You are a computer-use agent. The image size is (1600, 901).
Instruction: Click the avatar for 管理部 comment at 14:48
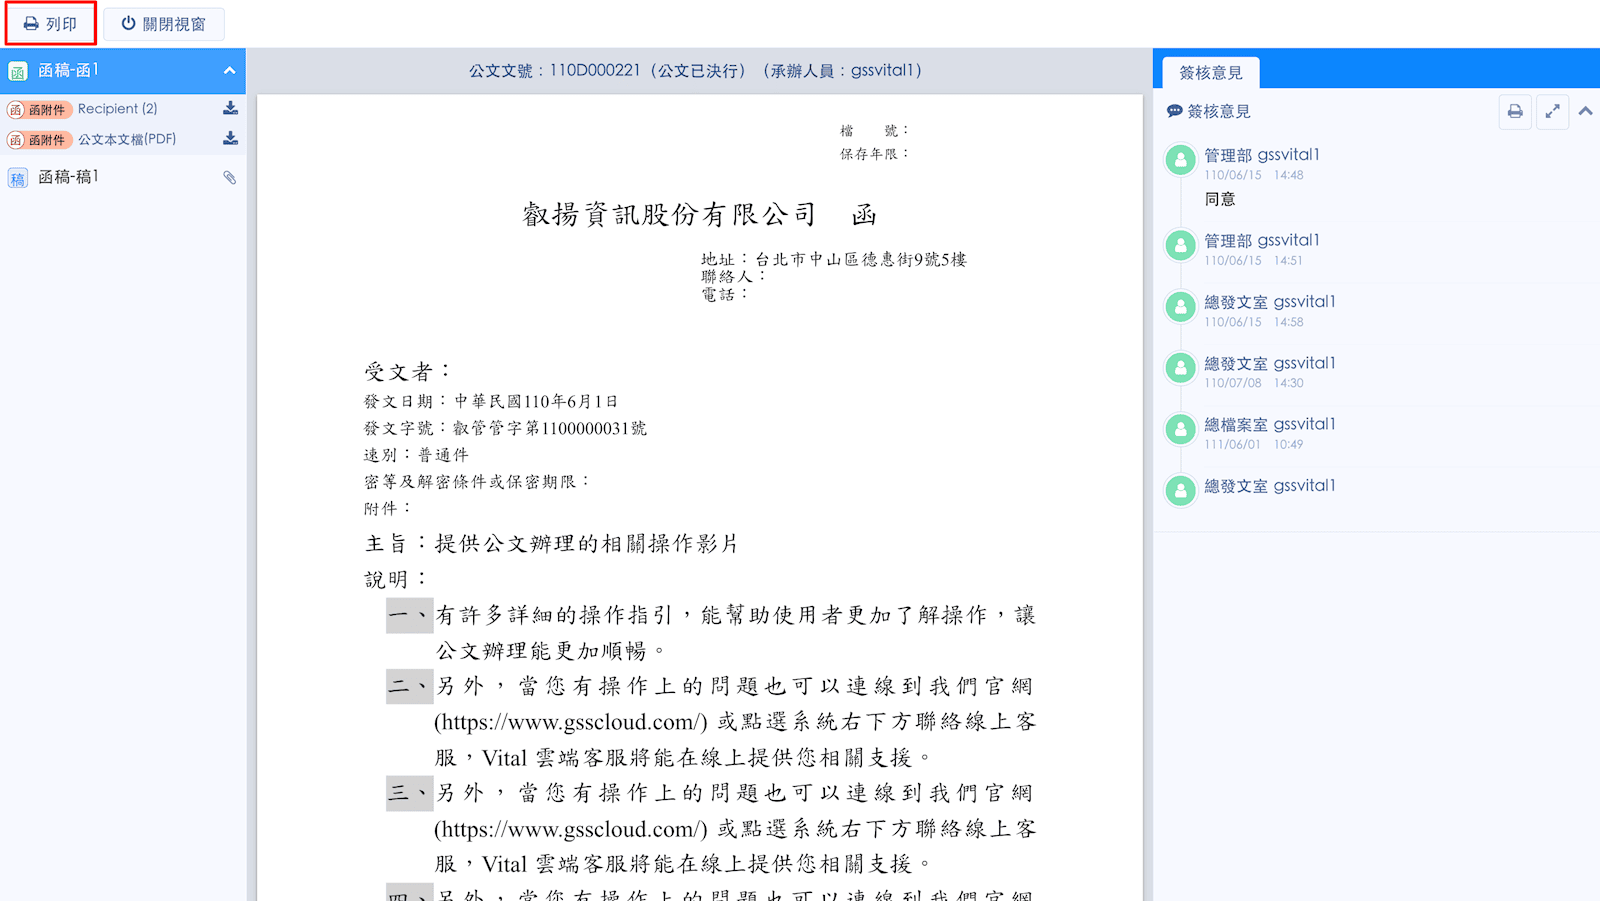tap(1181, 160)
